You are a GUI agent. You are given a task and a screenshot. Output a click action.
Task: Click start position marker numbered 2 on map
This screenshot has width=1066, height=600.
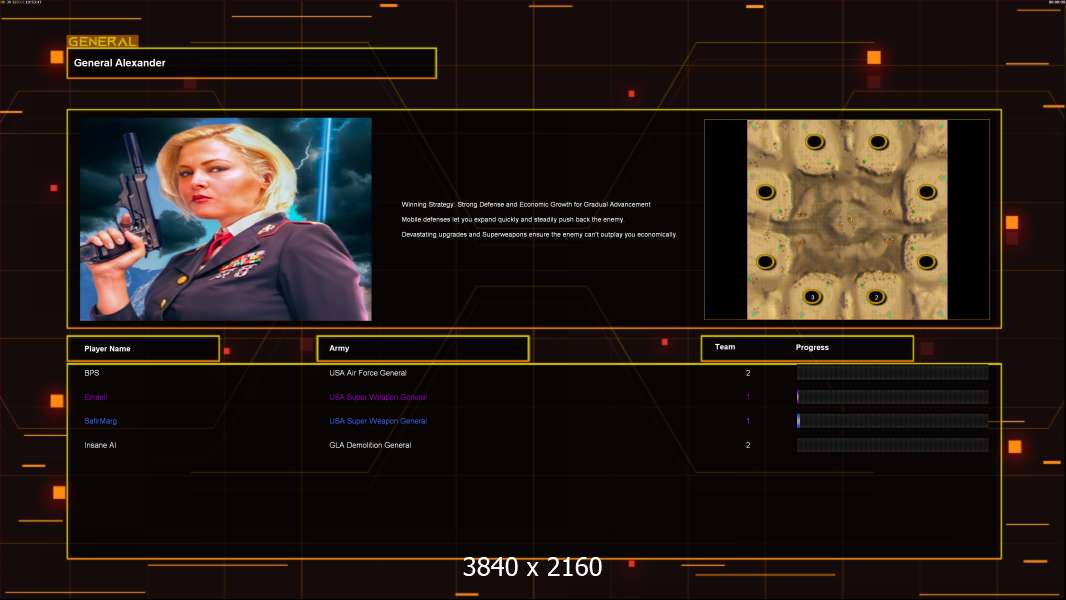pos(876,297)
